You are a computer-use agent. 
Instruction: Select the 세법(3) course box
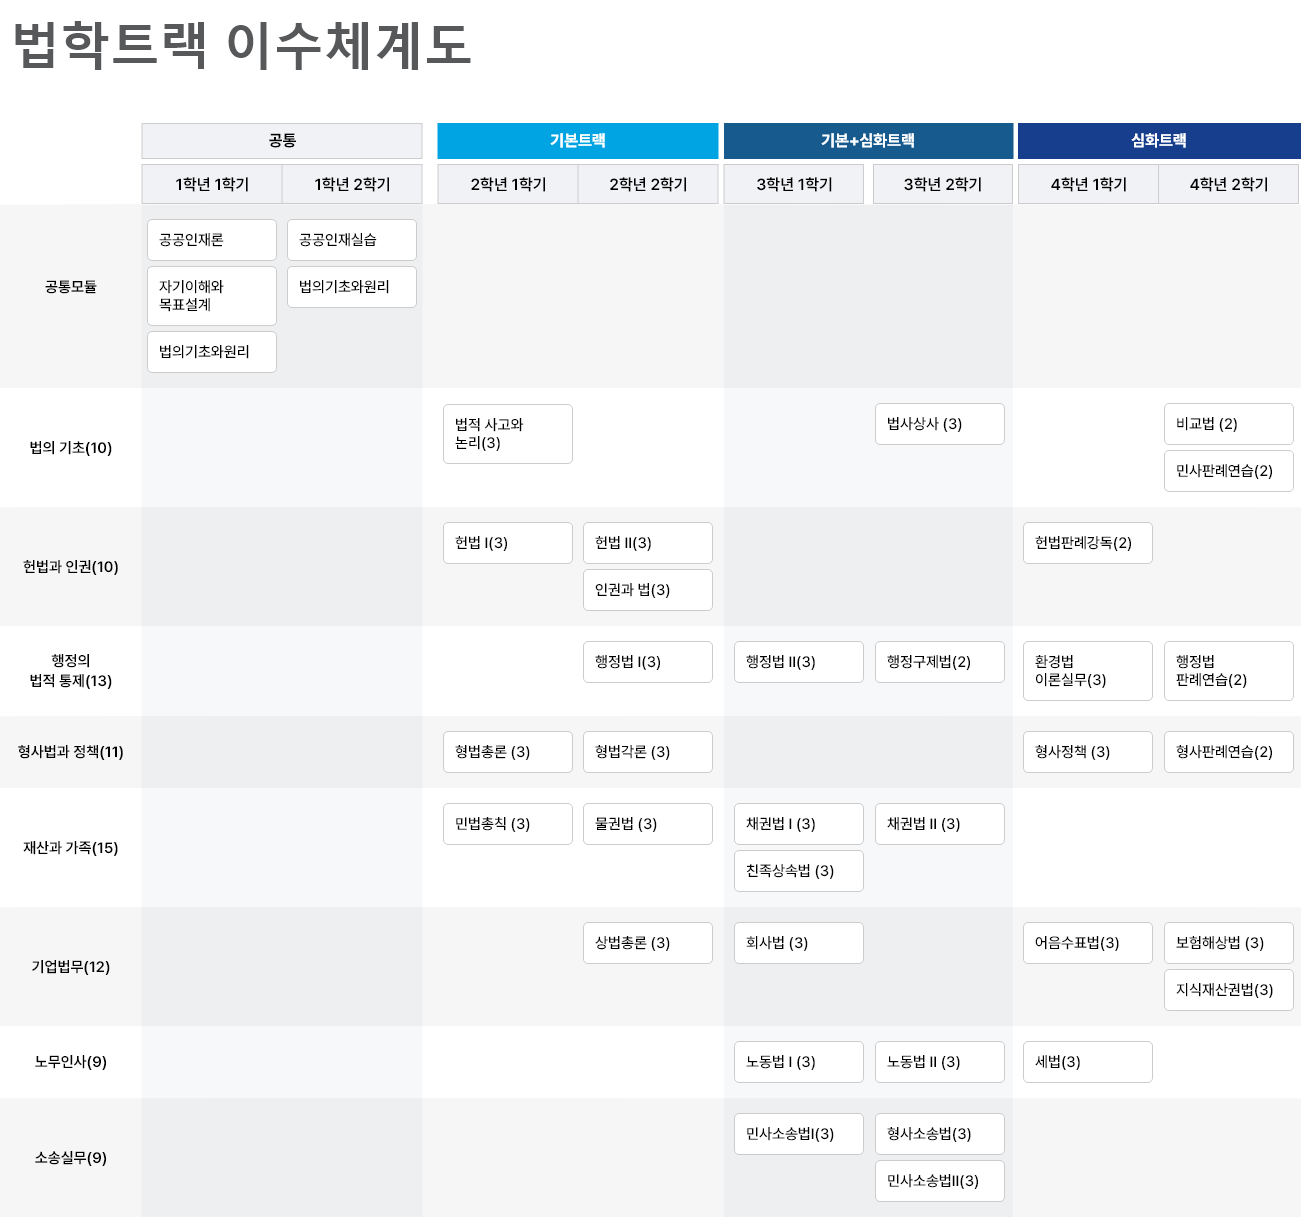coord(1087,1062)
